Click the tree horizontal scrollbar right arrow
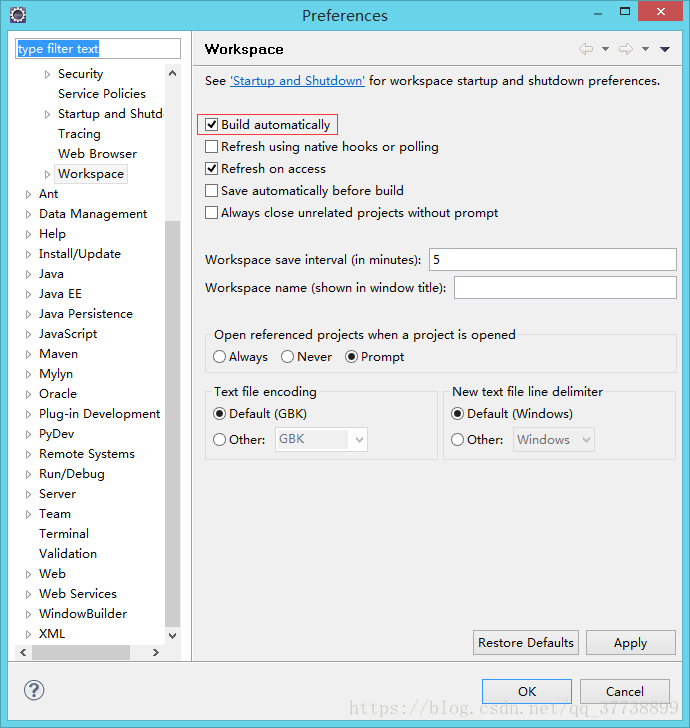 click(156, 652)
